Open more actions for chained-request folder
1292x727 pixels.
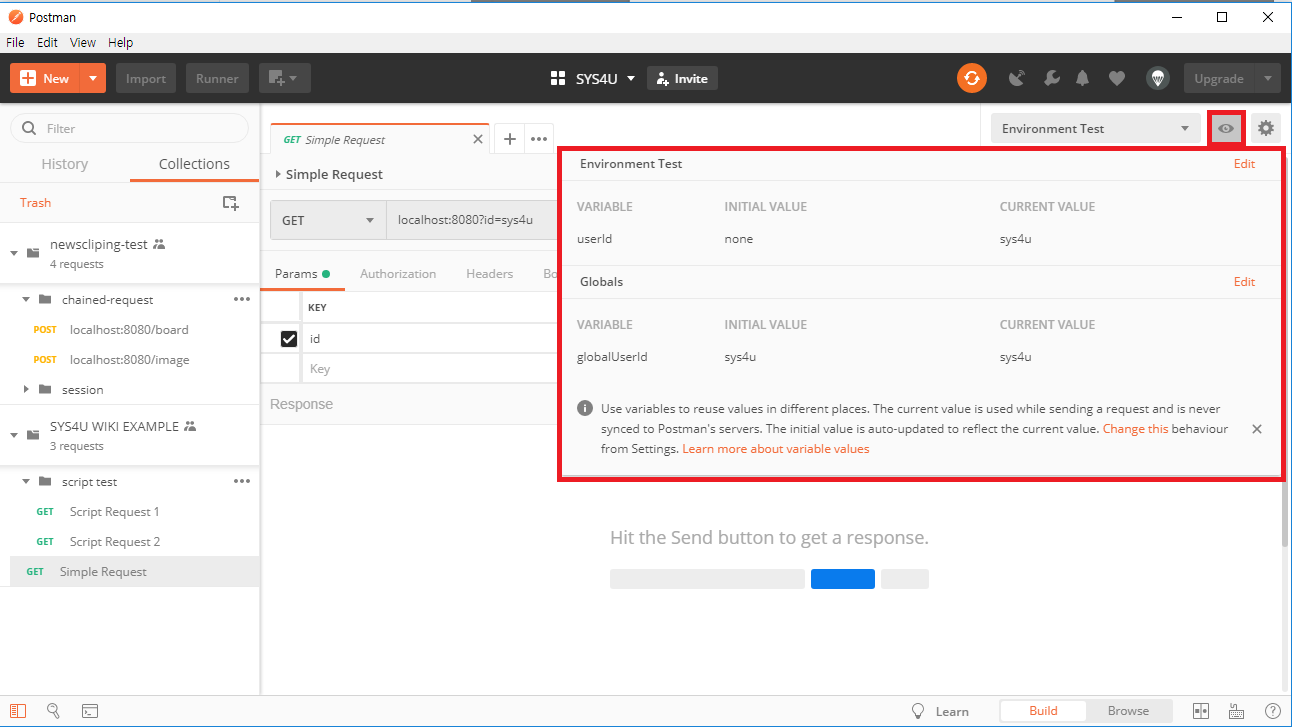click(x=242, y=299)
